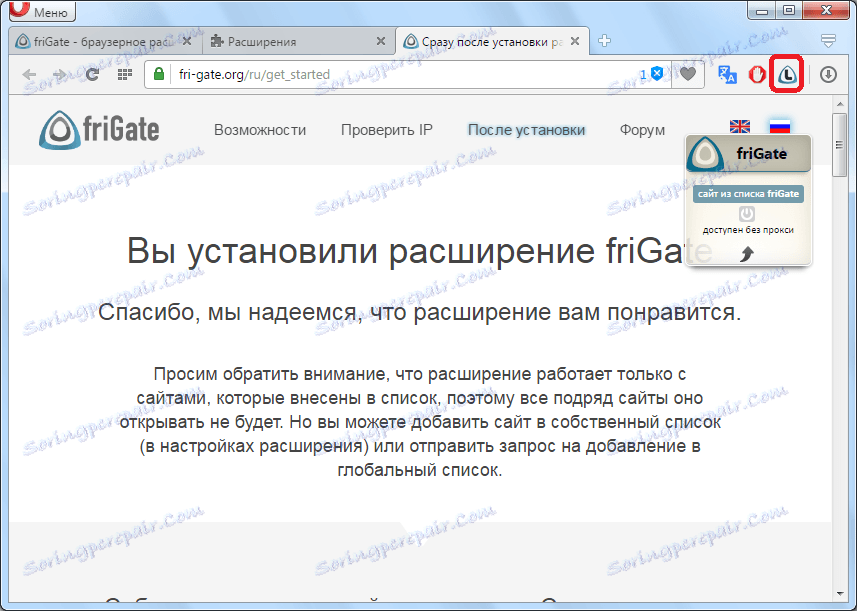Reload the current page
Viewport: 857px width, 611px height.
[92, 74]
